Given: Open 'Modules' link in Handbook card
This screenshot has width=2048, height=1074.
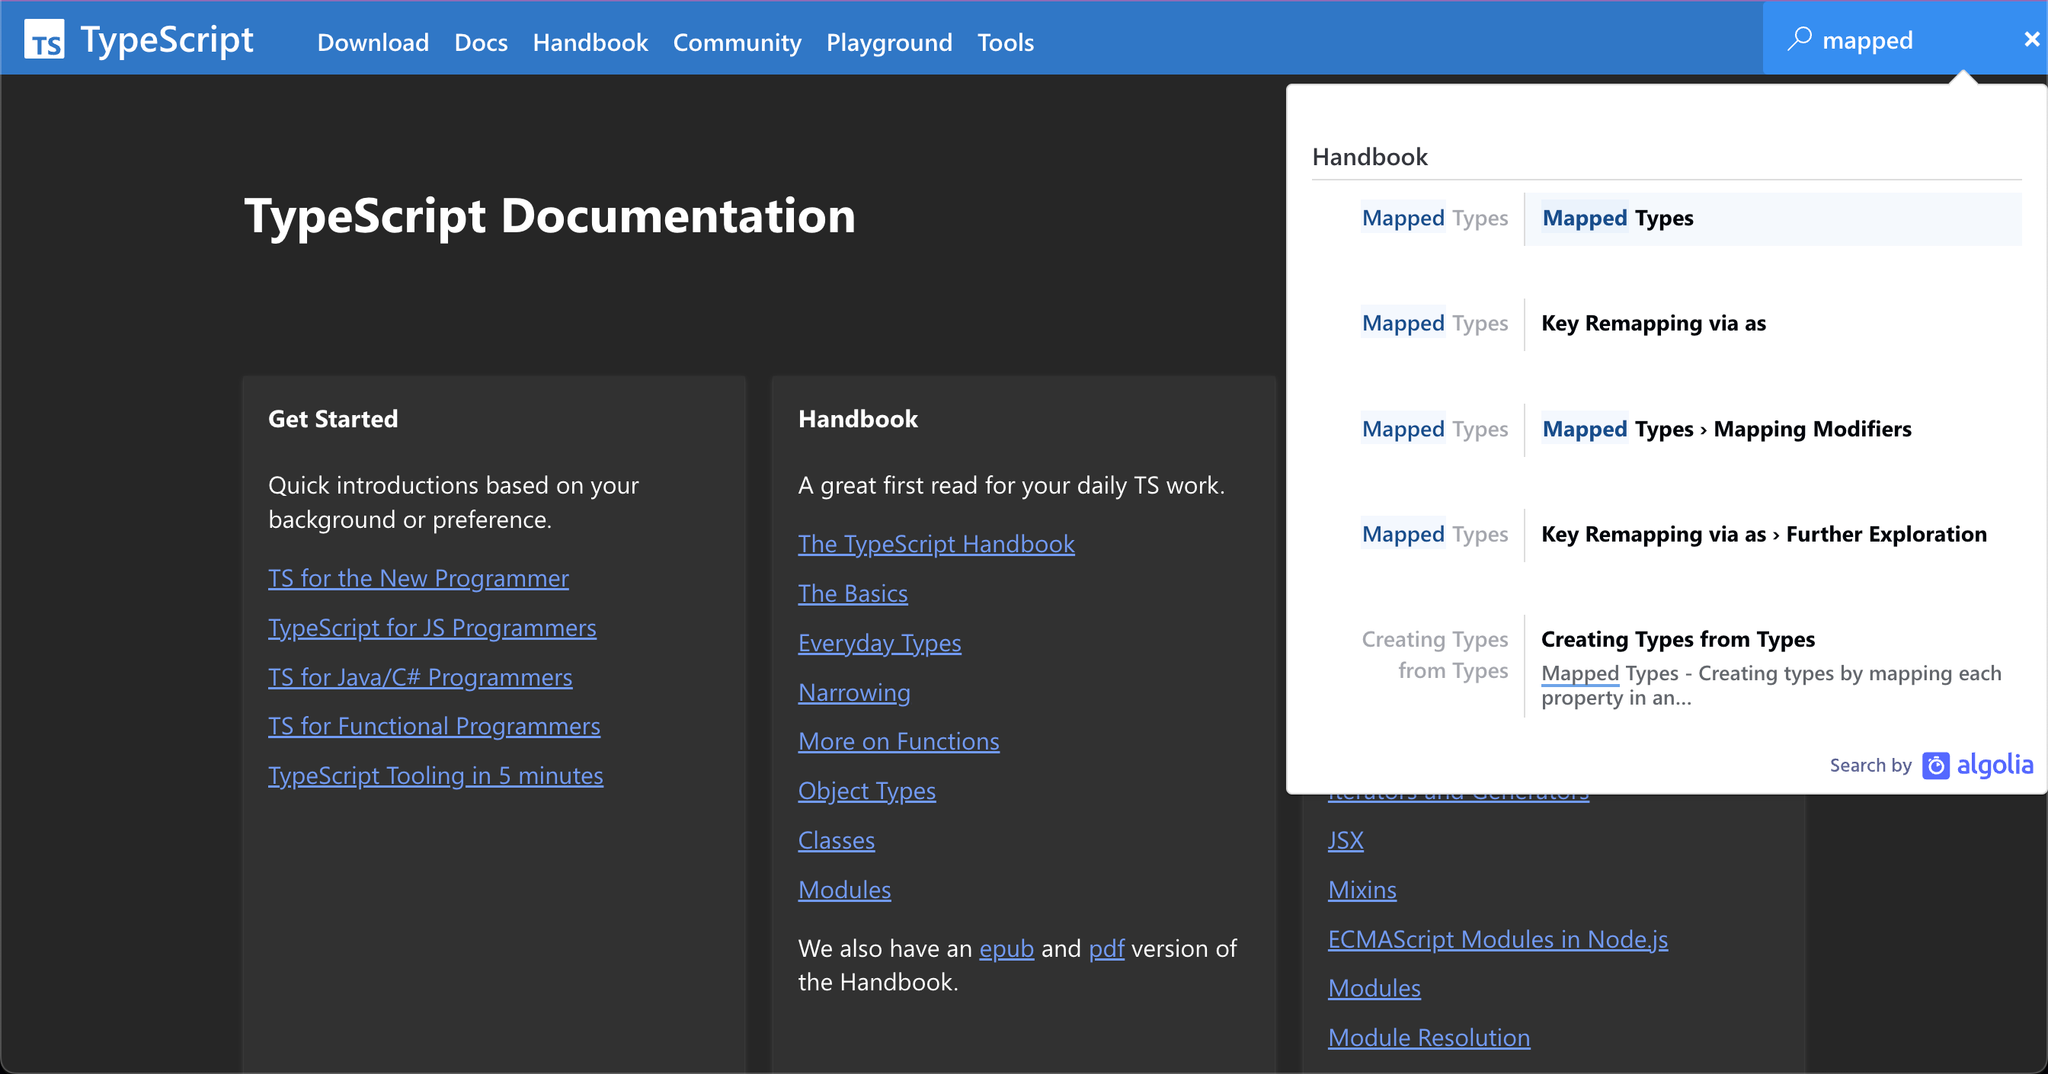Looking at the screenshot, I should tap(844, 890).
